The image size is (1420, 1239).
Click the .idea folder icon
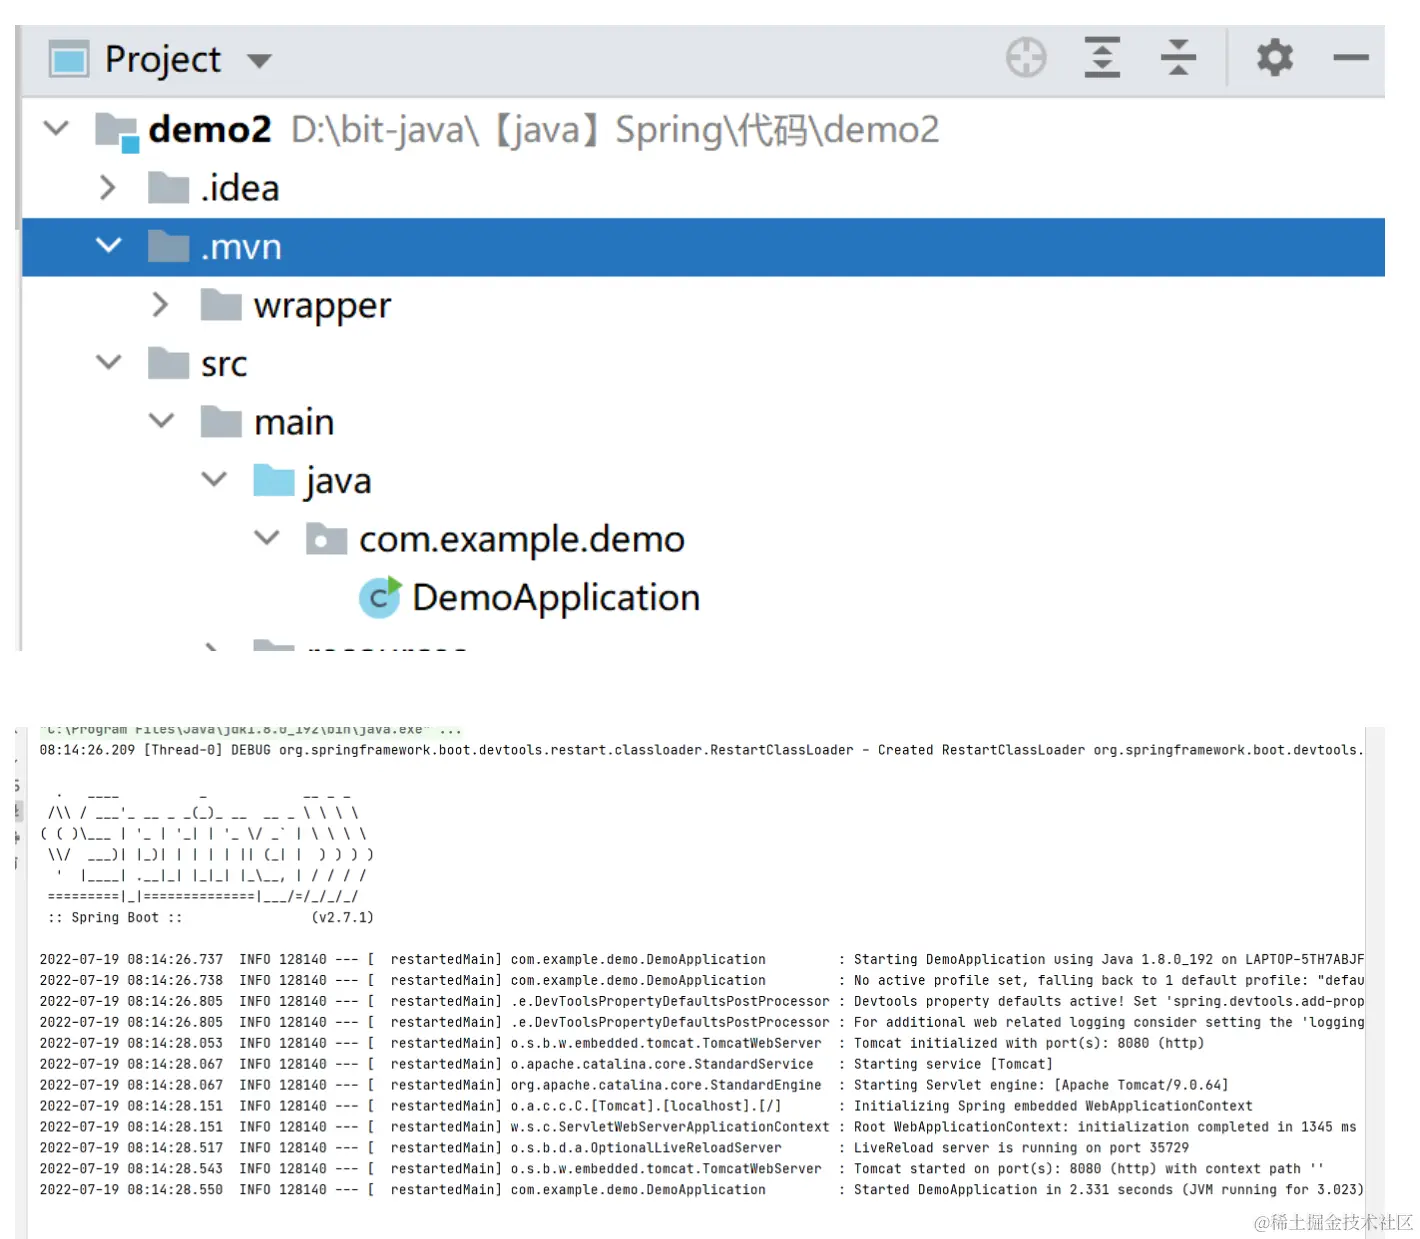(x=168, y=187)
